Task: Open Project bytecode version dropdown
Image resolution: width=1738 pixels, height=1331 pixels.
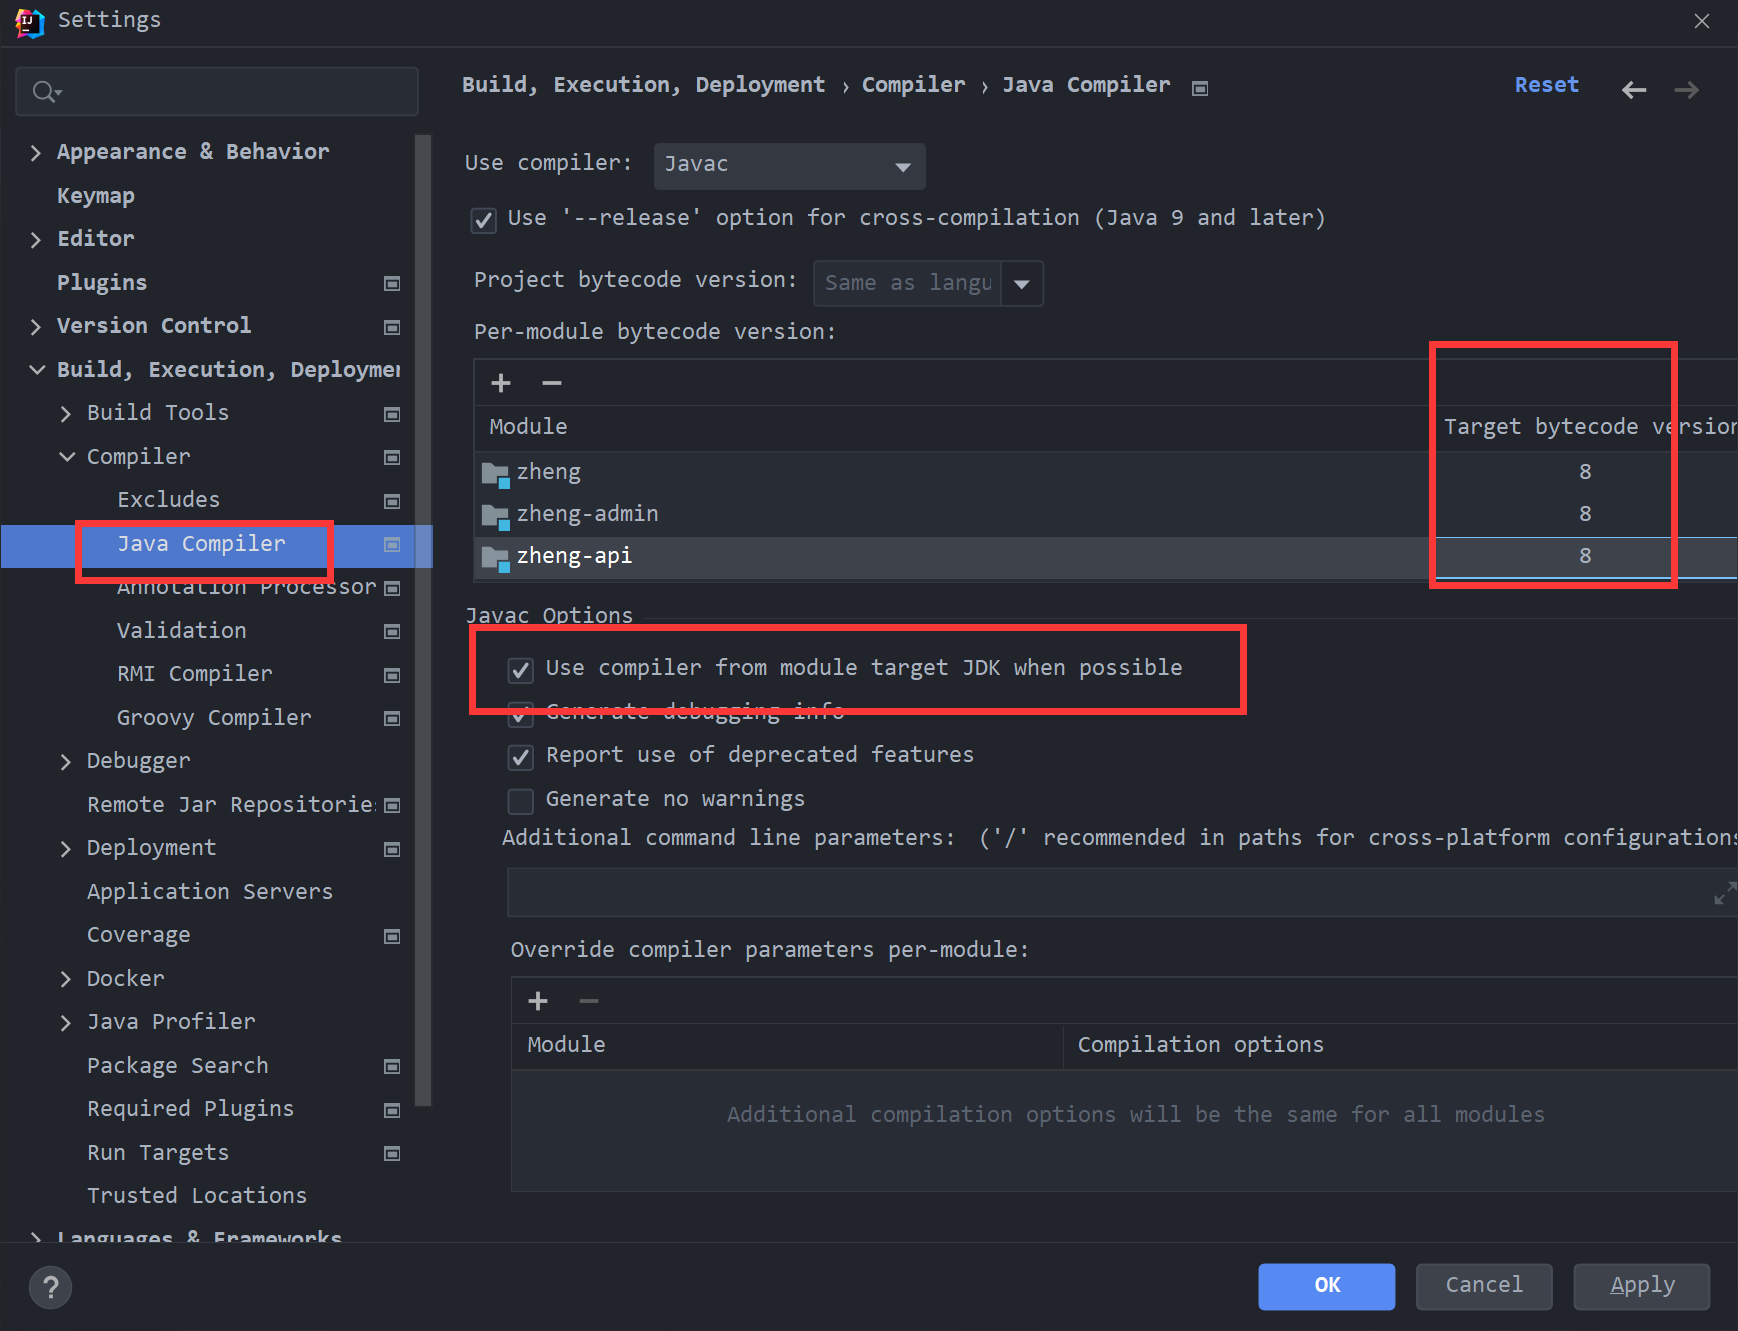Action: click(1021, 284)
